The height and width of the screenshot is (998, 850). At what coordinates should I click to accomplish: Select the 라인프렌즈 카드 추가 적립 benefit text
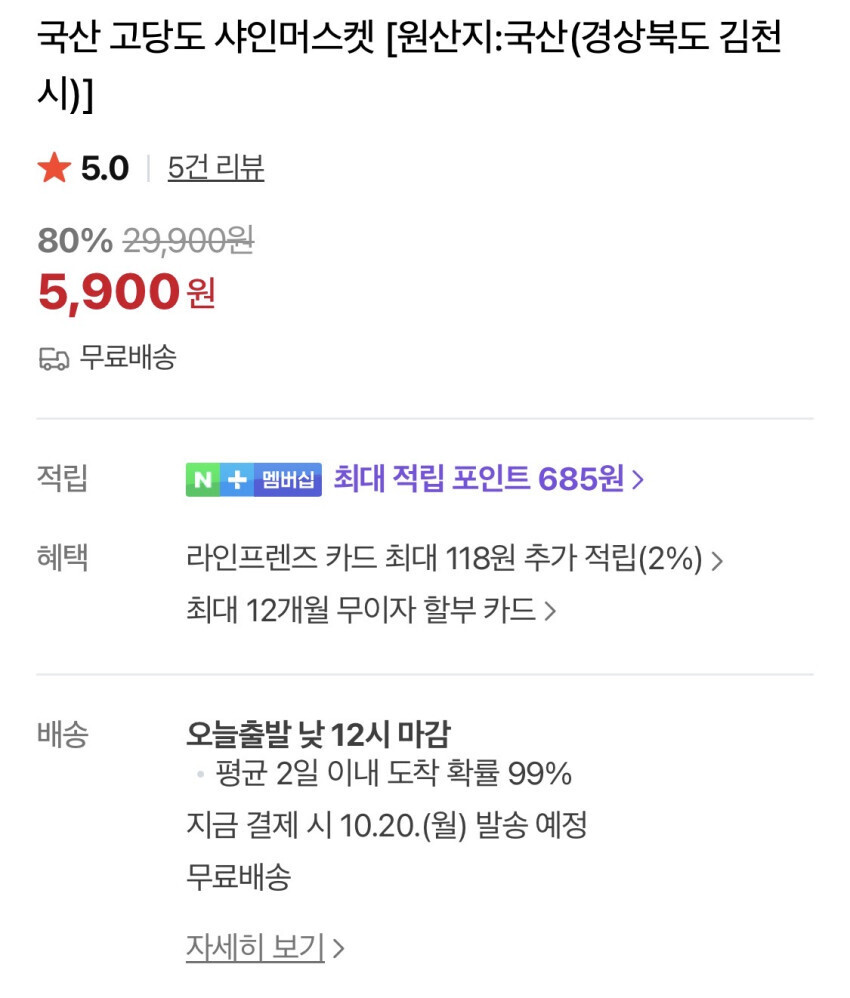[x=444, y=559]
